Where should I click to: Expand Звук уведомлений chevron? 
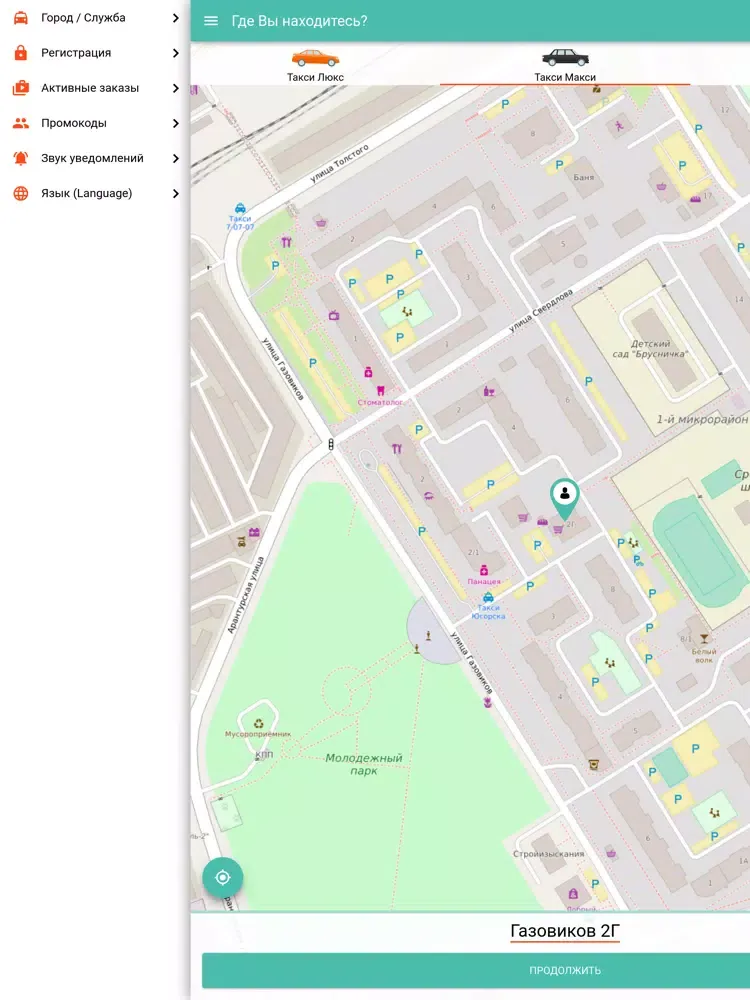tap(175, 158)
